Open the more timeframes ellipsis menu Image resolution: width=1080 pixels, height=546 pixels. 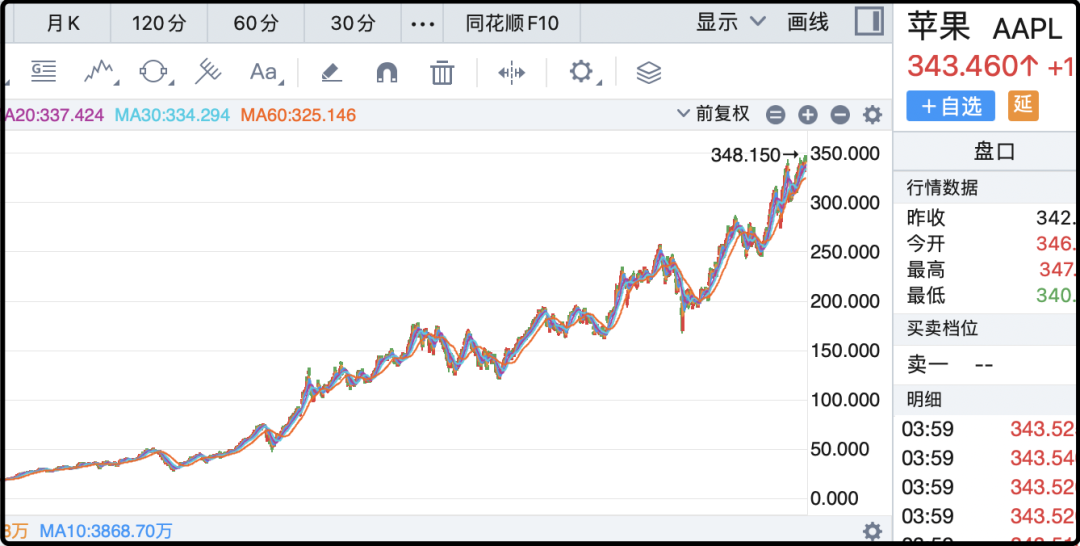422,23
